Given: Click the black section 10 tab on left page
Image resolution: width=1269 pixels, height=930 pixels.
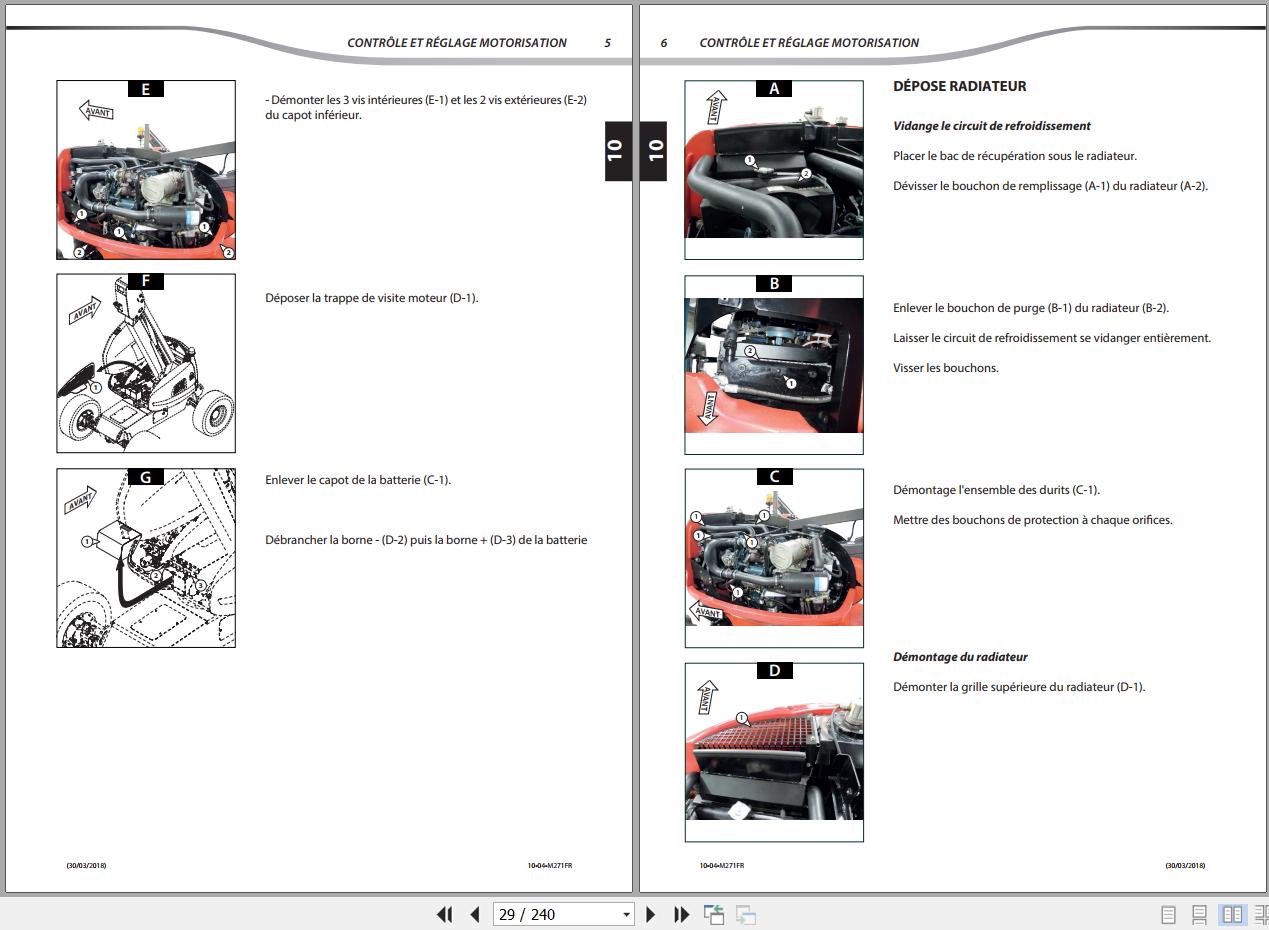Looking at the screenshot, I should click(615, 150).
